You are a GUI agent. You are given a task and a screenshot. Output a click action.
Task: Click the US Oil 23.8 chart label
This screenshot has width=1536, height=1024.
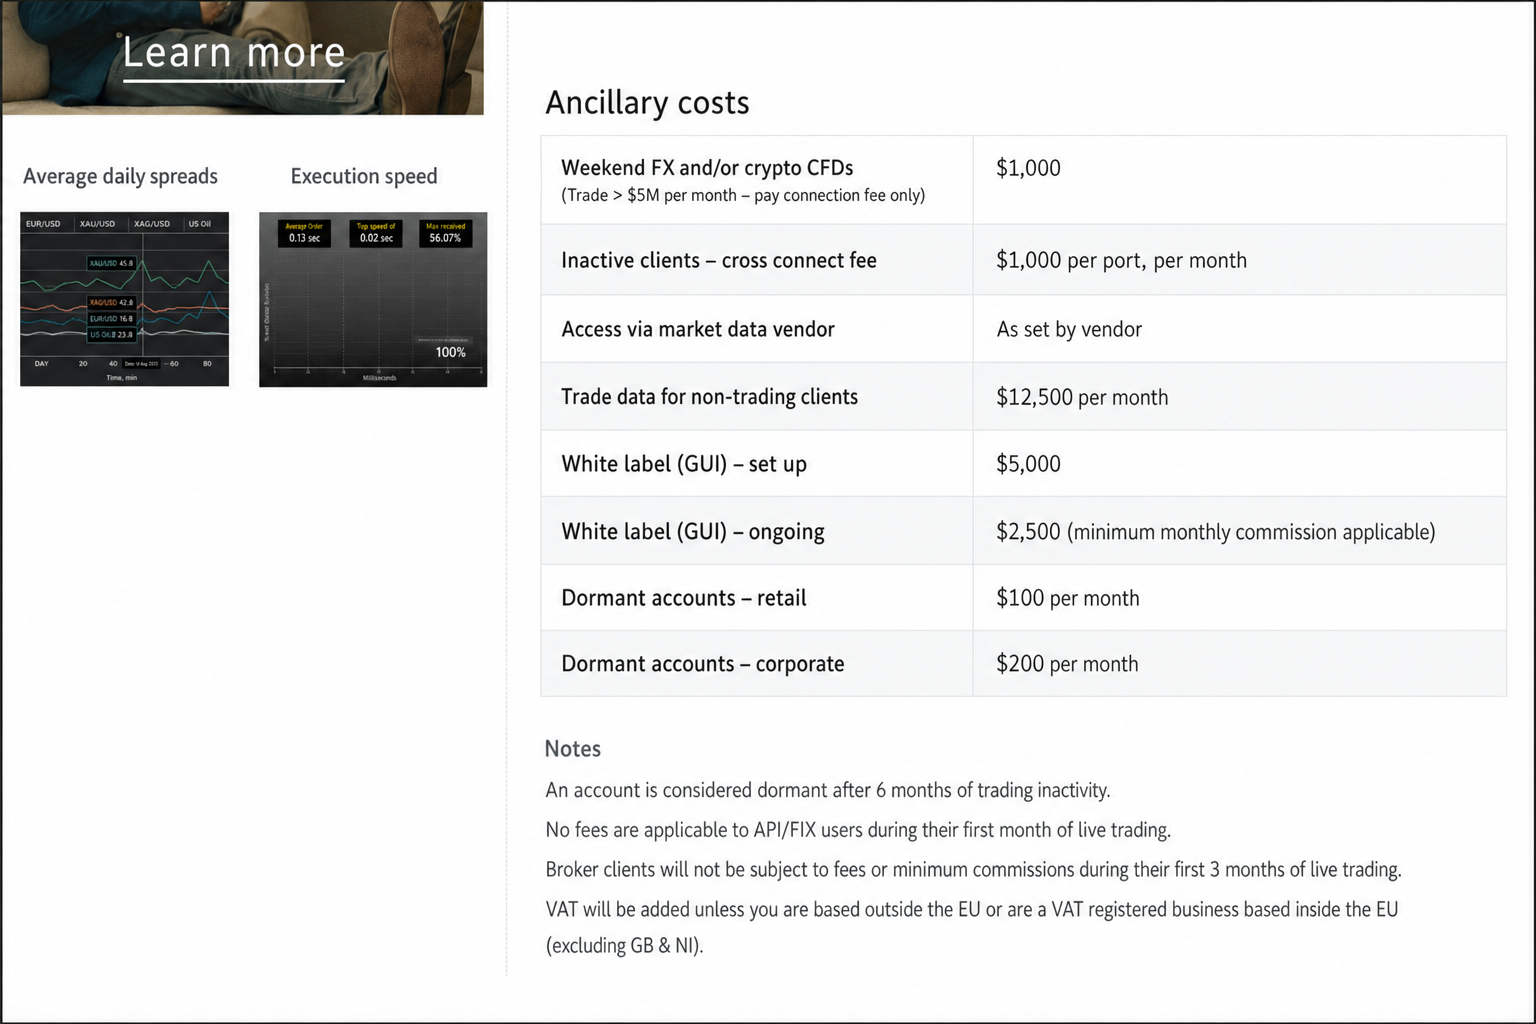pyautogui.click(x=111, y=335)
